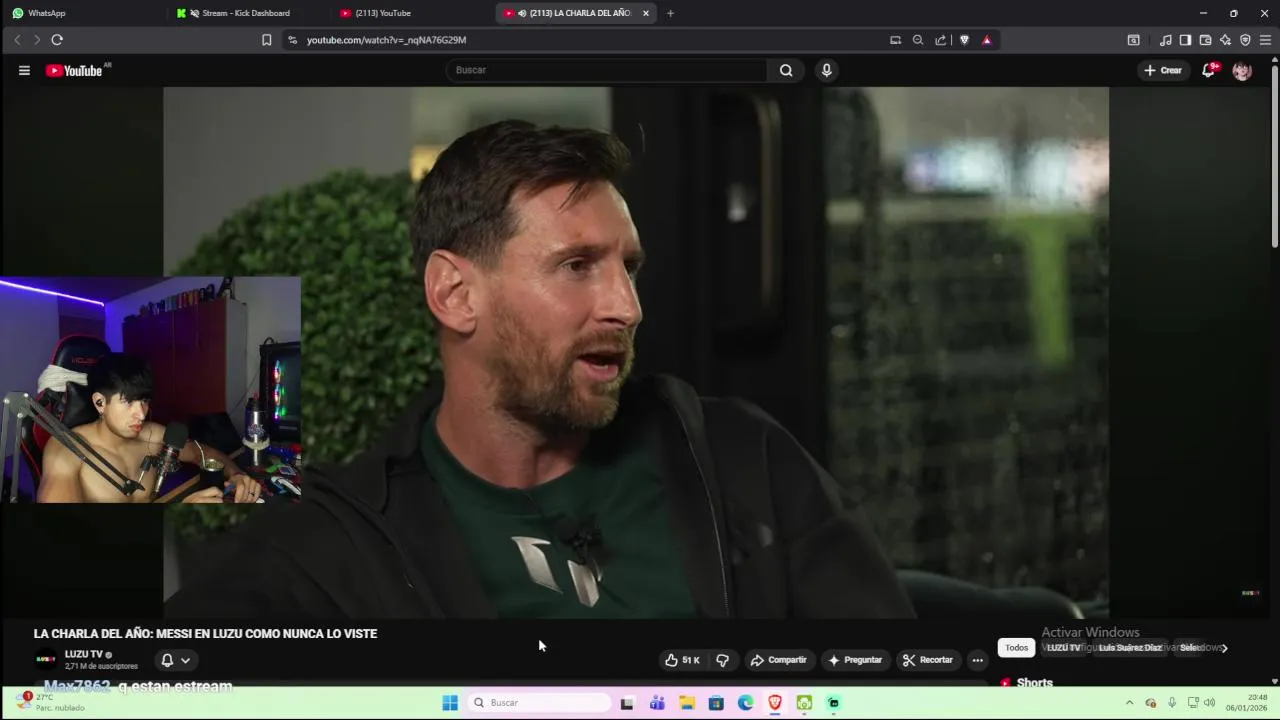Click the video title LA CHARLA DEL AÑO
The image size is (1280, 720).
pos(205,634)
